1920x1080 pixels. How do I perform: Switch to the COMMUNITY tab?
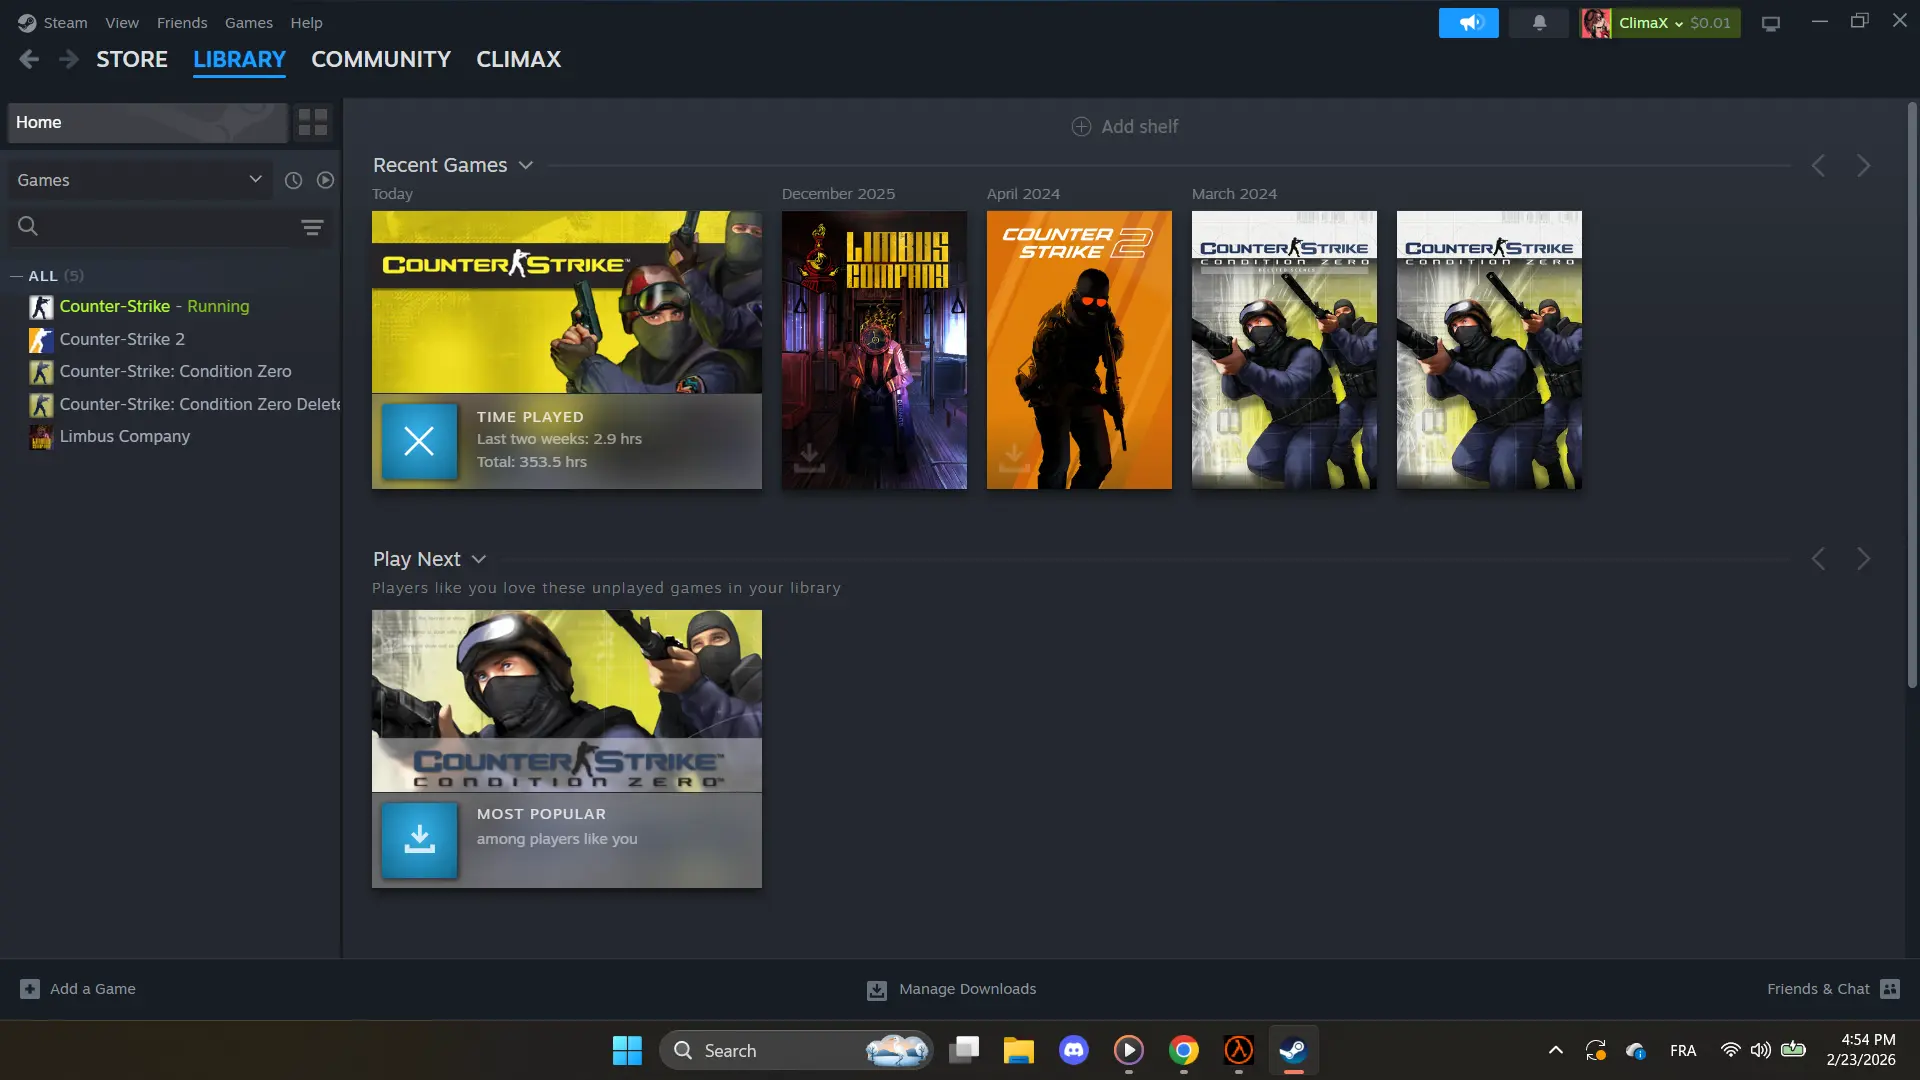pos(381,60)
